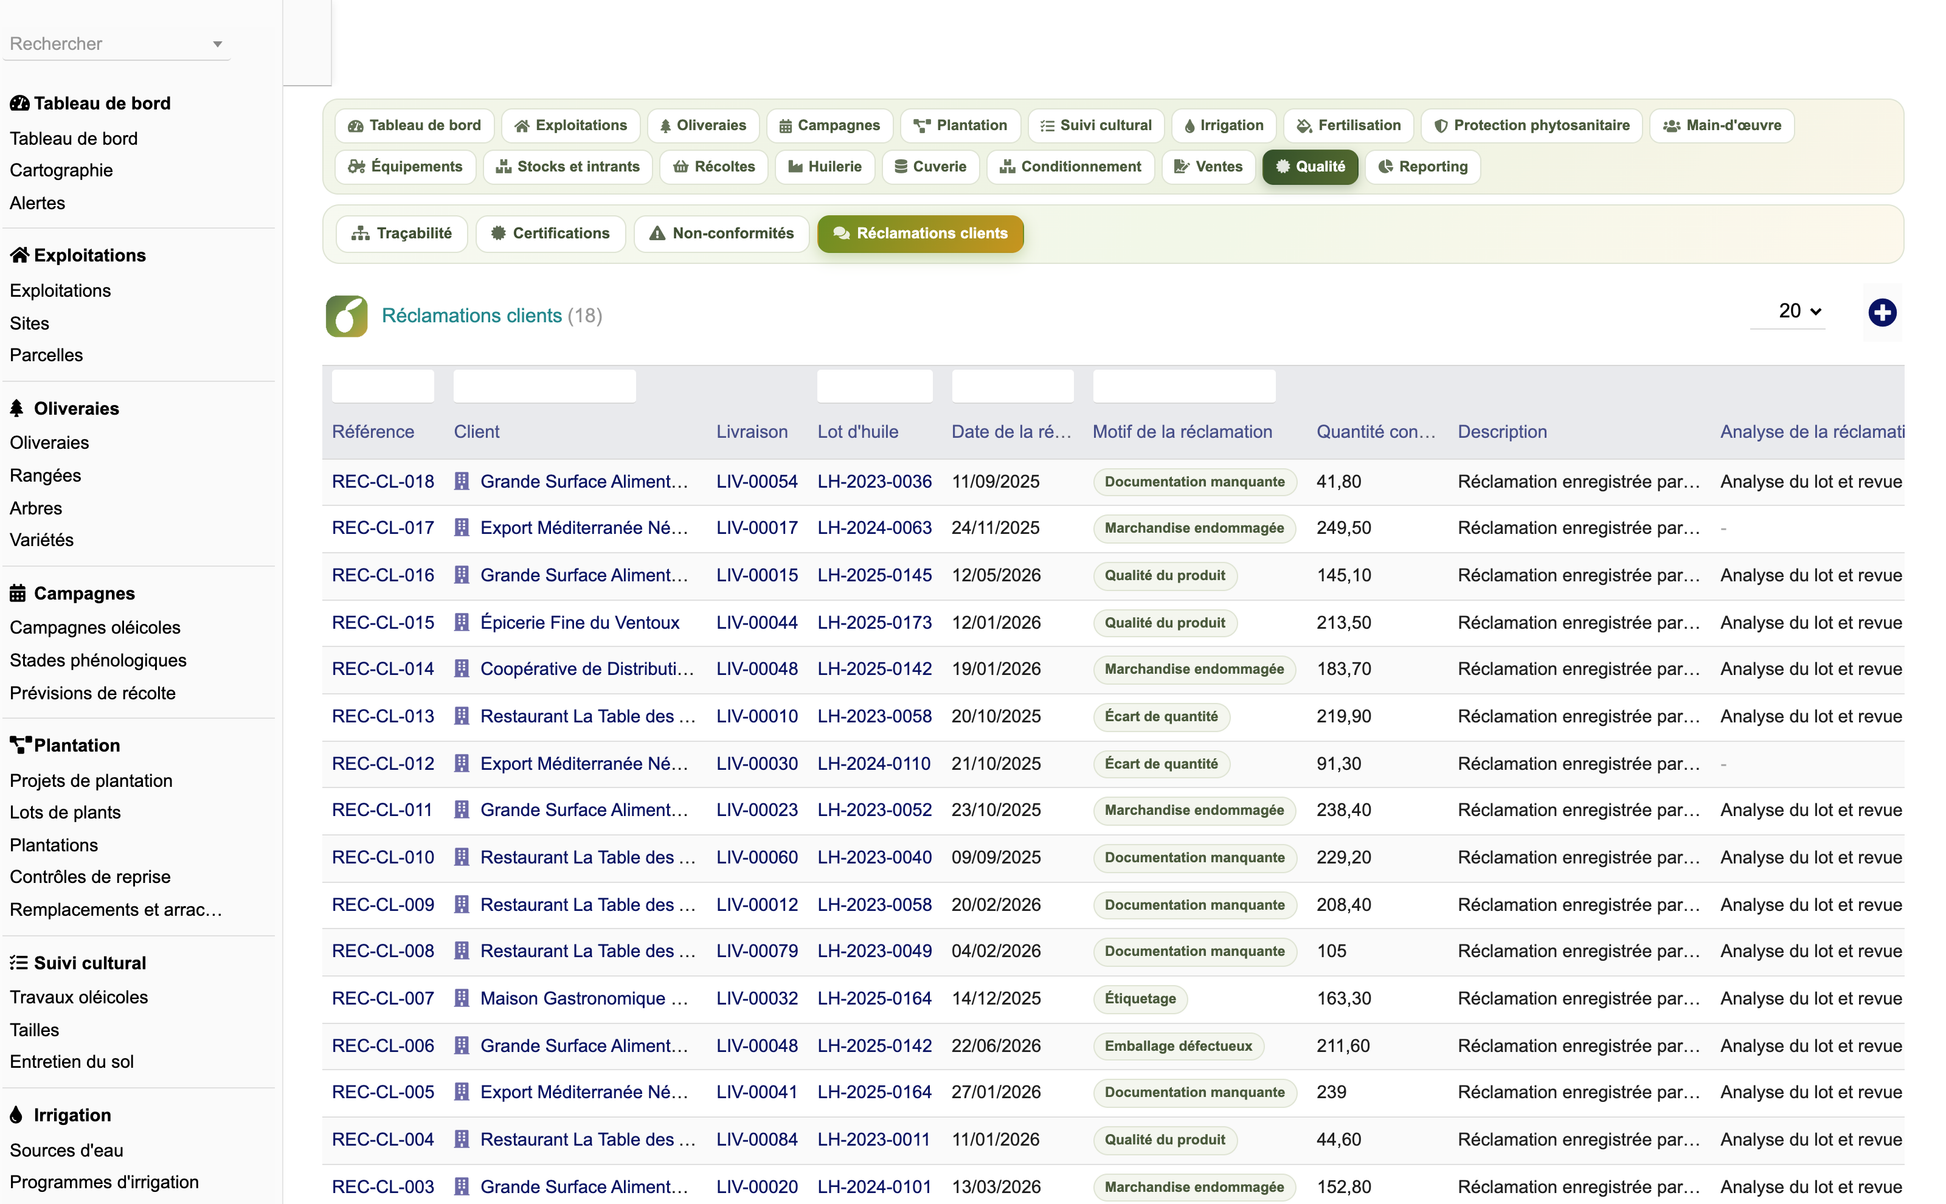Open the Équipements module tab
Image resolution: width=1946 pixels, height=1204 pixels.
click(405, 166)
